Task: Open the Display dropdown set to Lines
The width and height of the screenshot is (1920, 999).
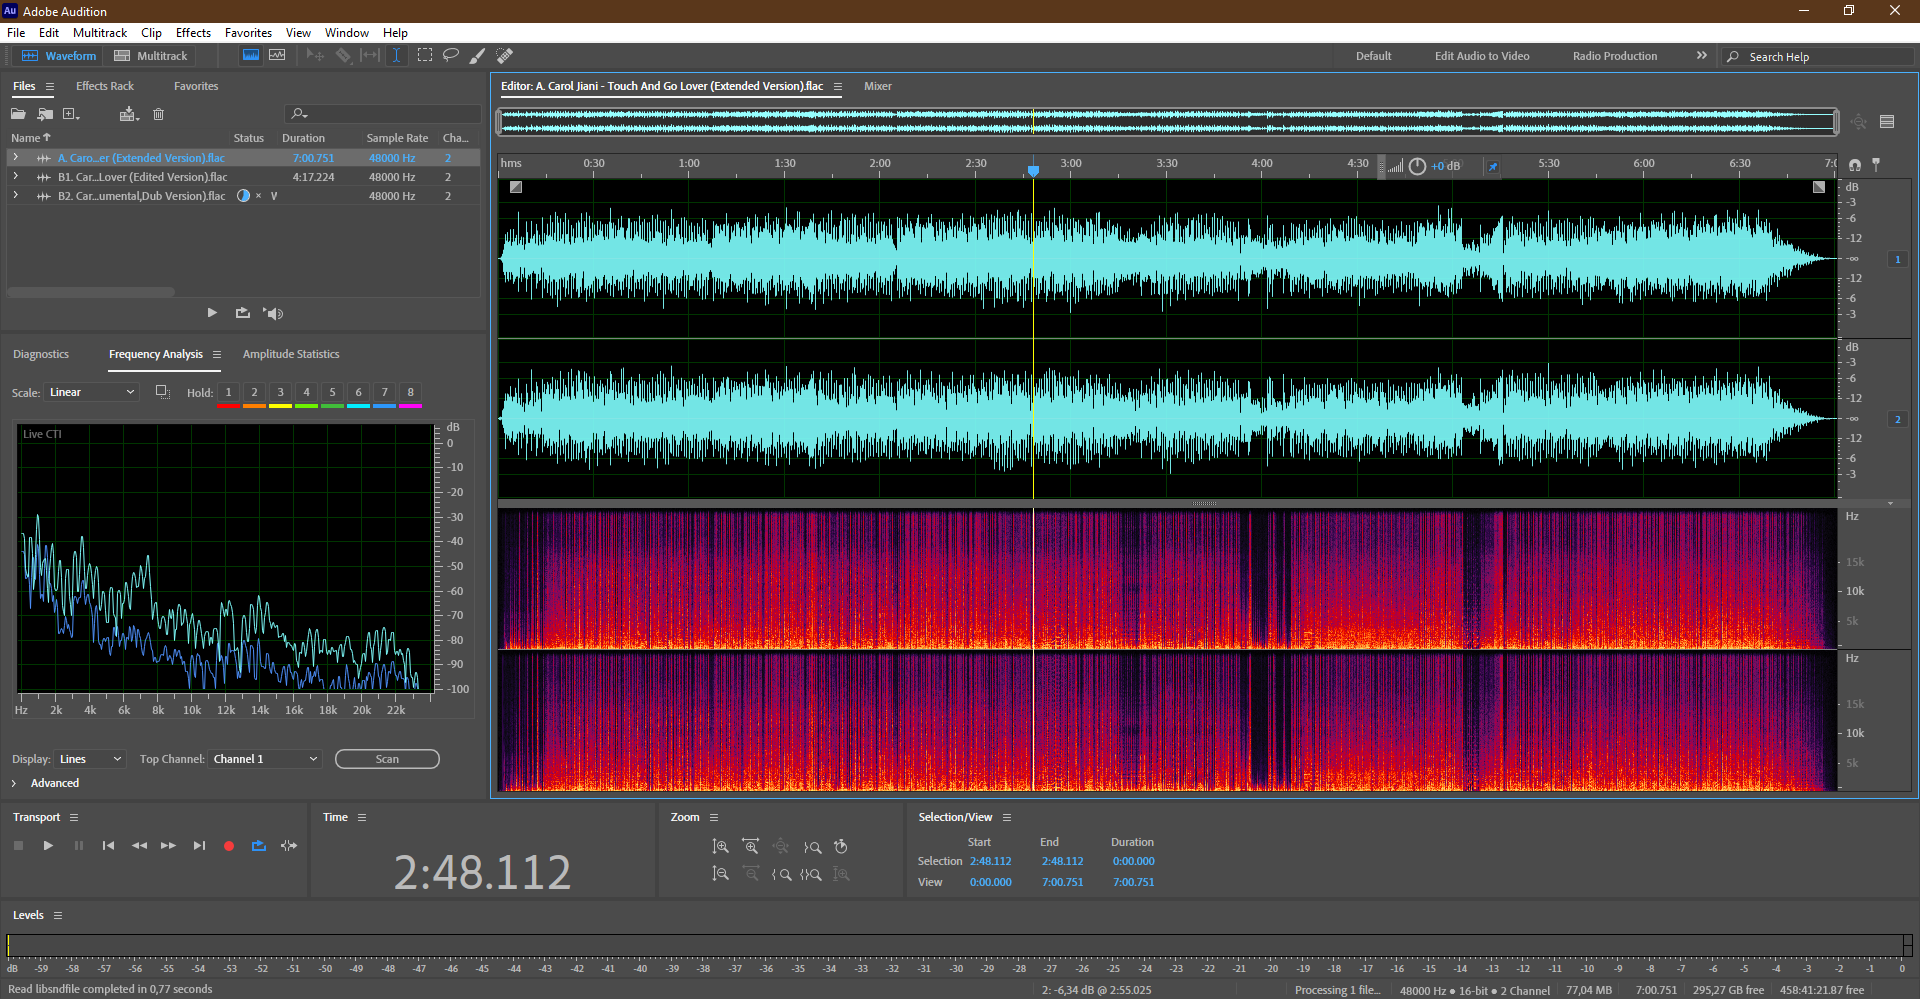Action: [91, 759]
